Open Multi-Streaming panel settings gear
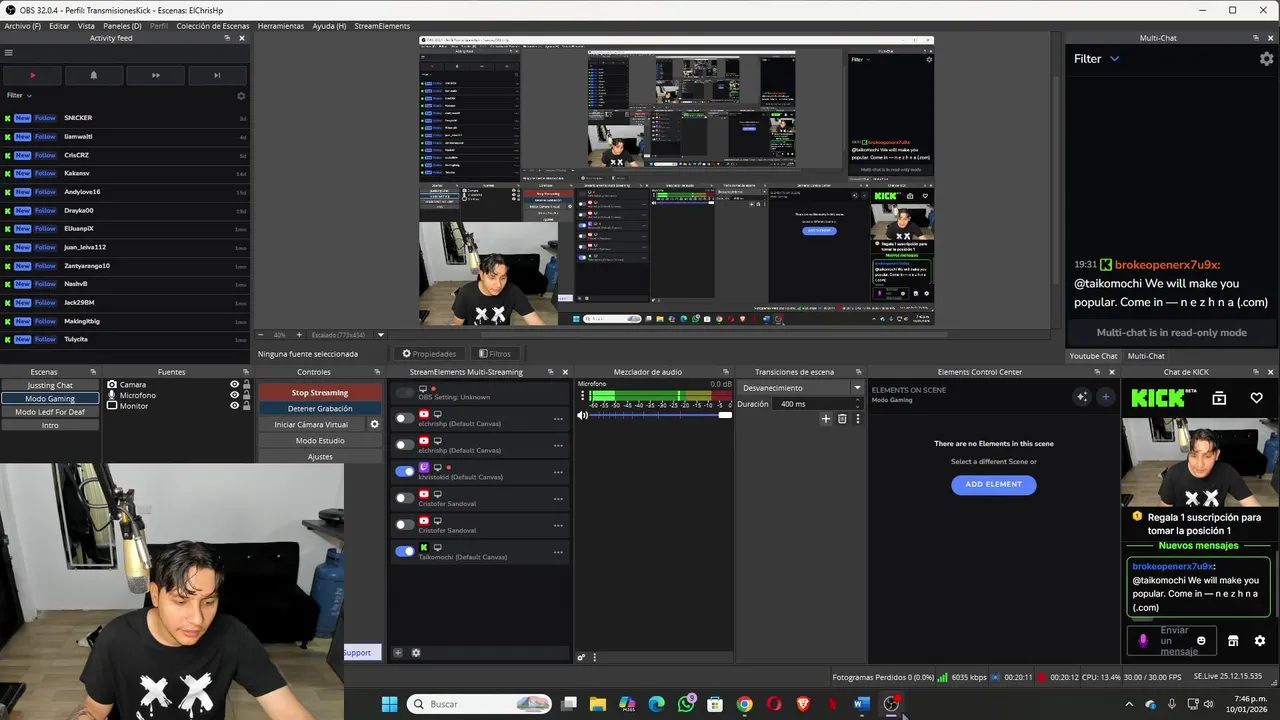The height and width of the screenshot is (720, 1280). click(x=416, y=653)
